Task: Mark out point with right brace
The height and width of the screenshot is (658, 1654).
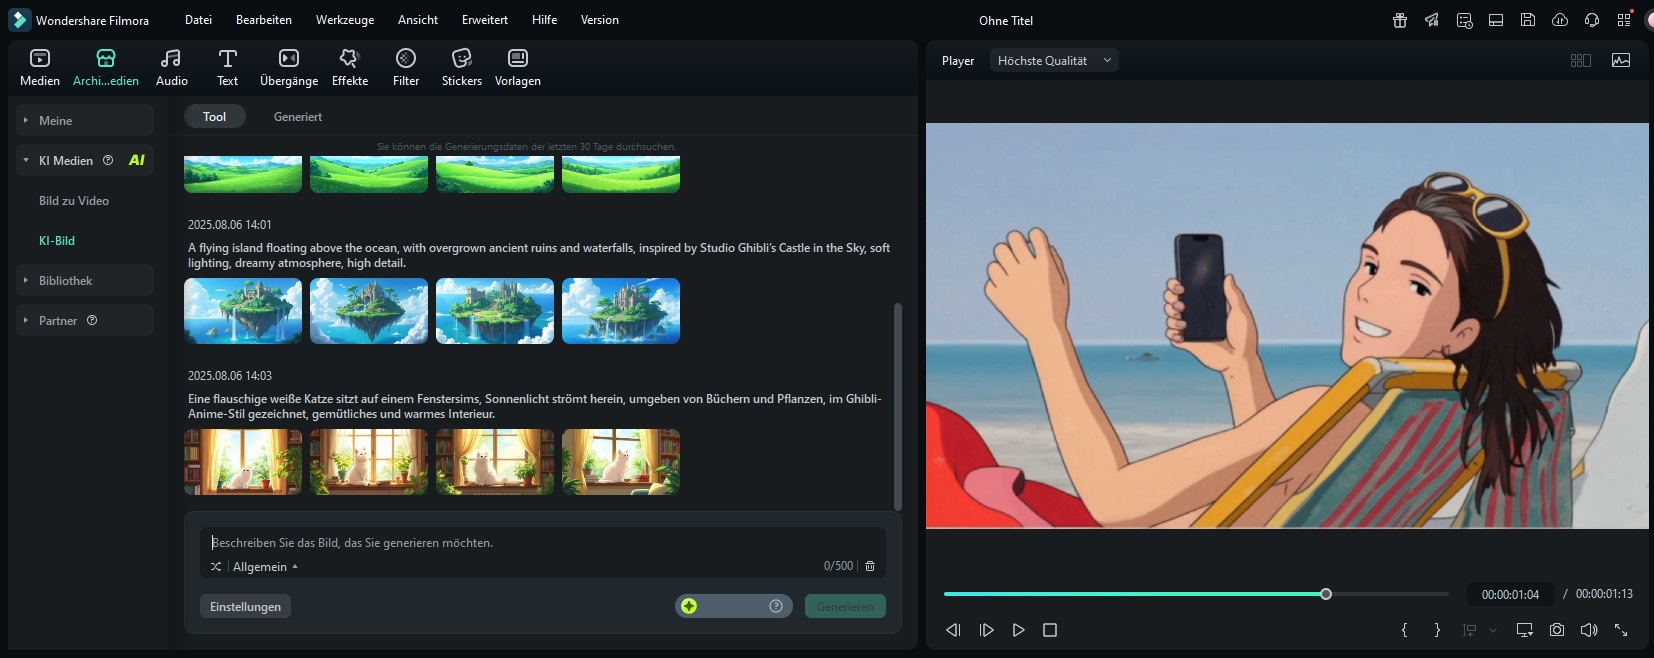Action: (x=1437, y=630)
